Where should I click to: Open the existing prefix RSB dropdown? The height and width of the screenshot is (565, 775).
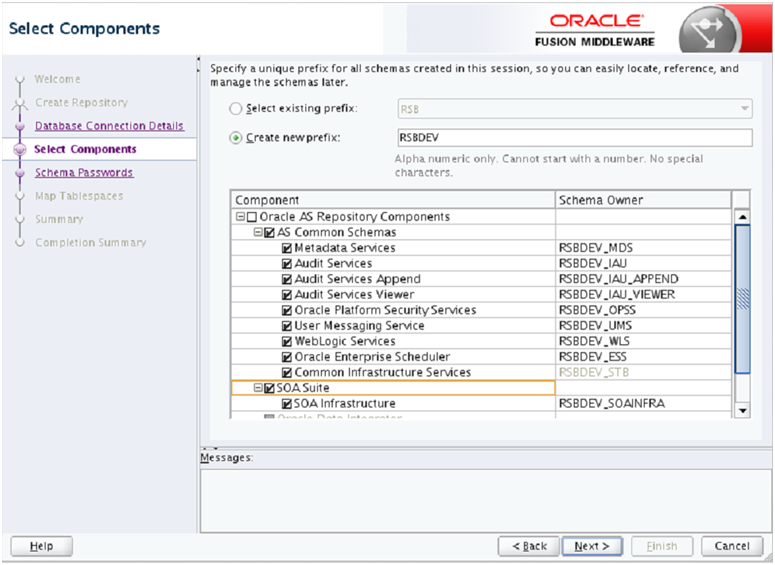click(575, 109)
